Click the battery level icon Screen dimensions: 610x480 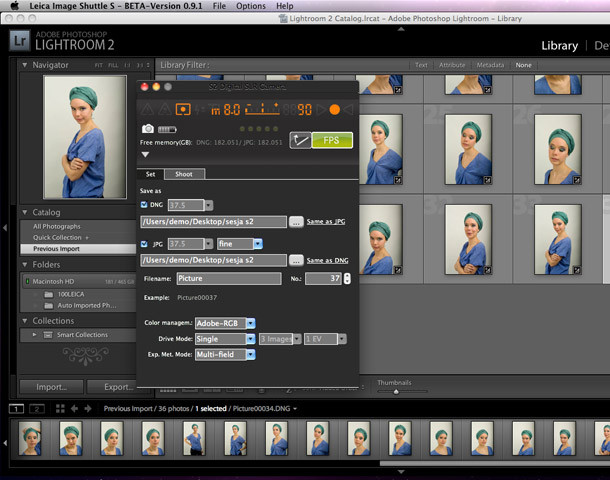click(x=167, y=129)
